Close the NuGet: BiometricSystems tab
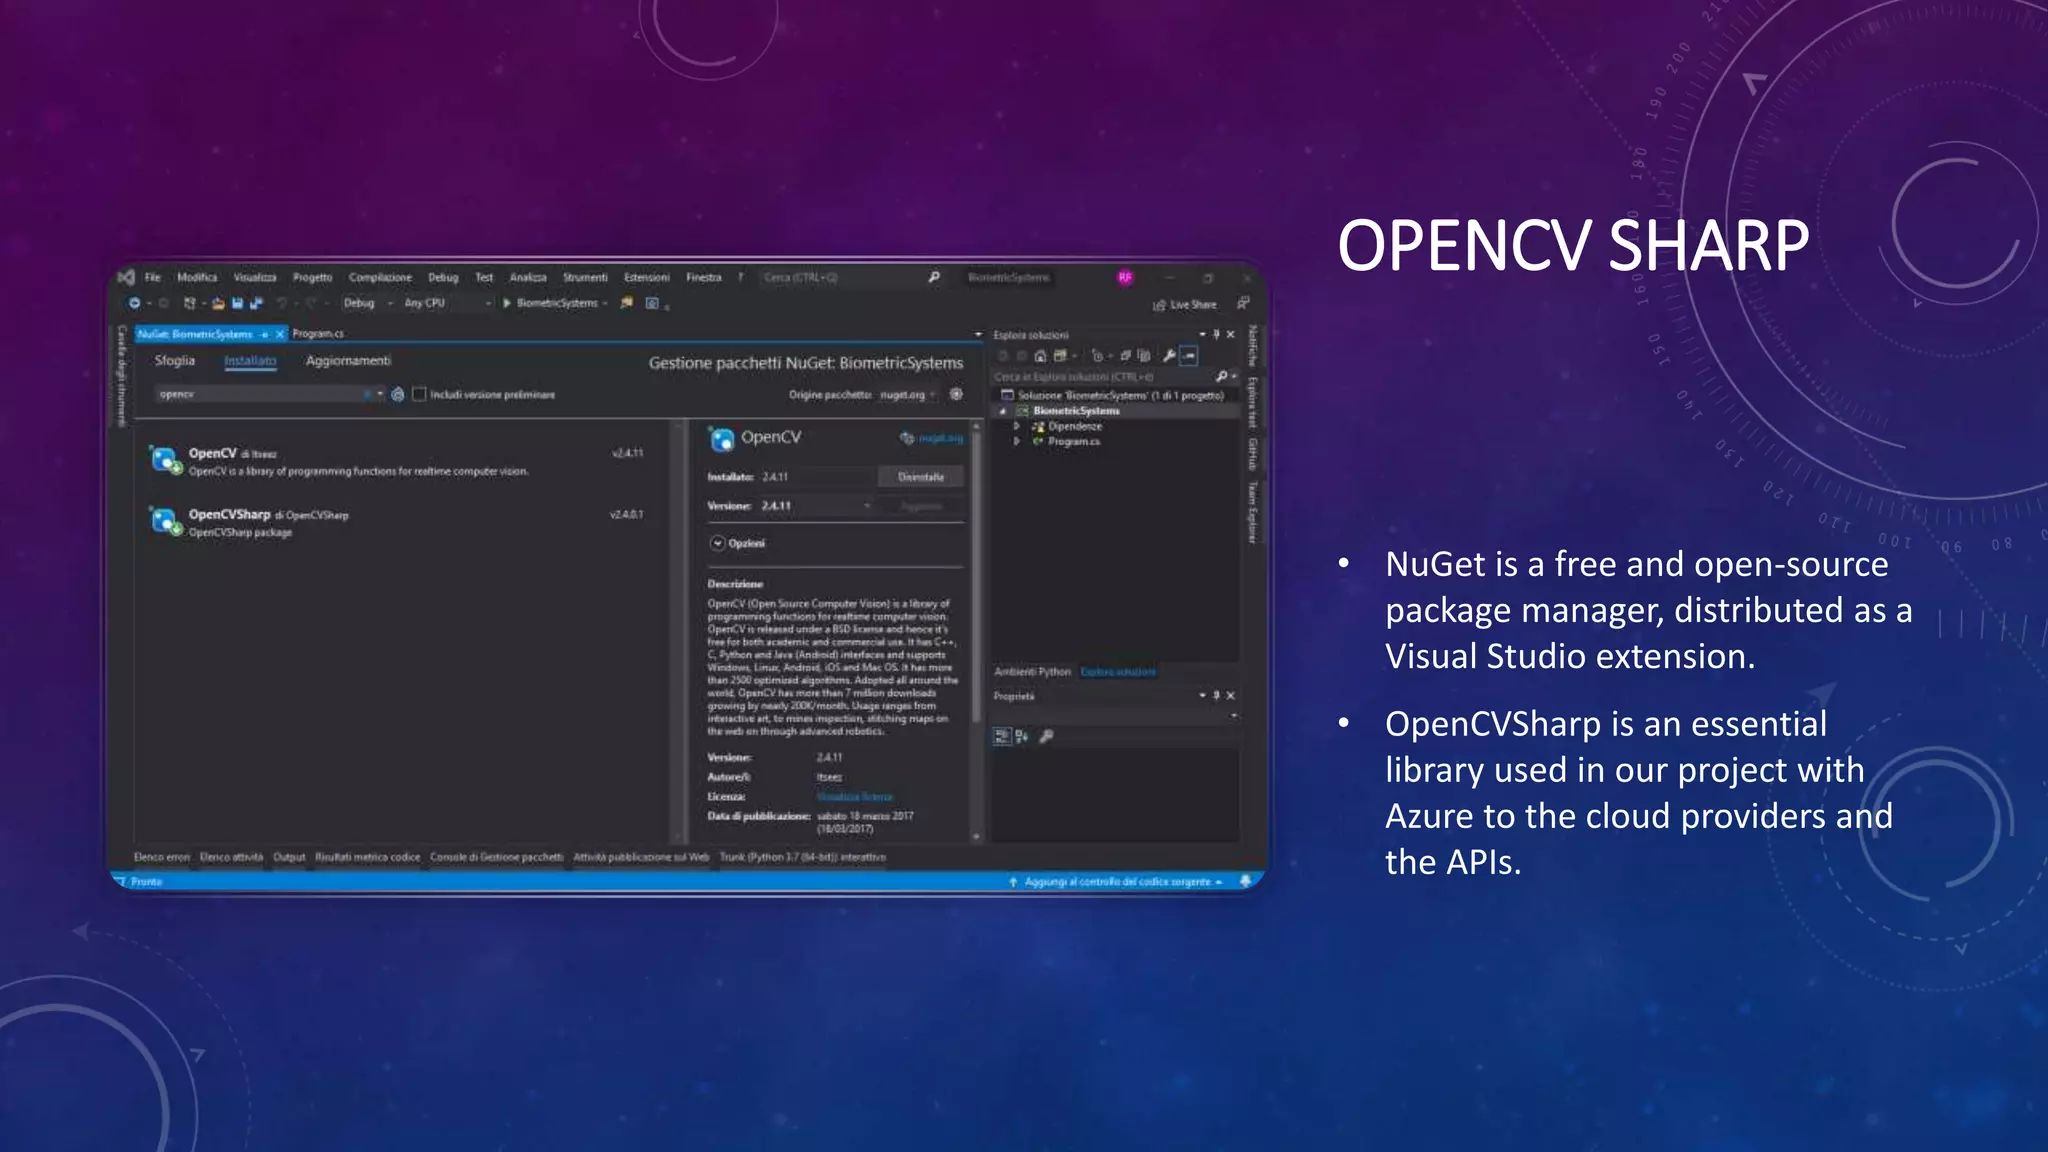The width and height of the screenshot is (2048, 1152). 280,334
